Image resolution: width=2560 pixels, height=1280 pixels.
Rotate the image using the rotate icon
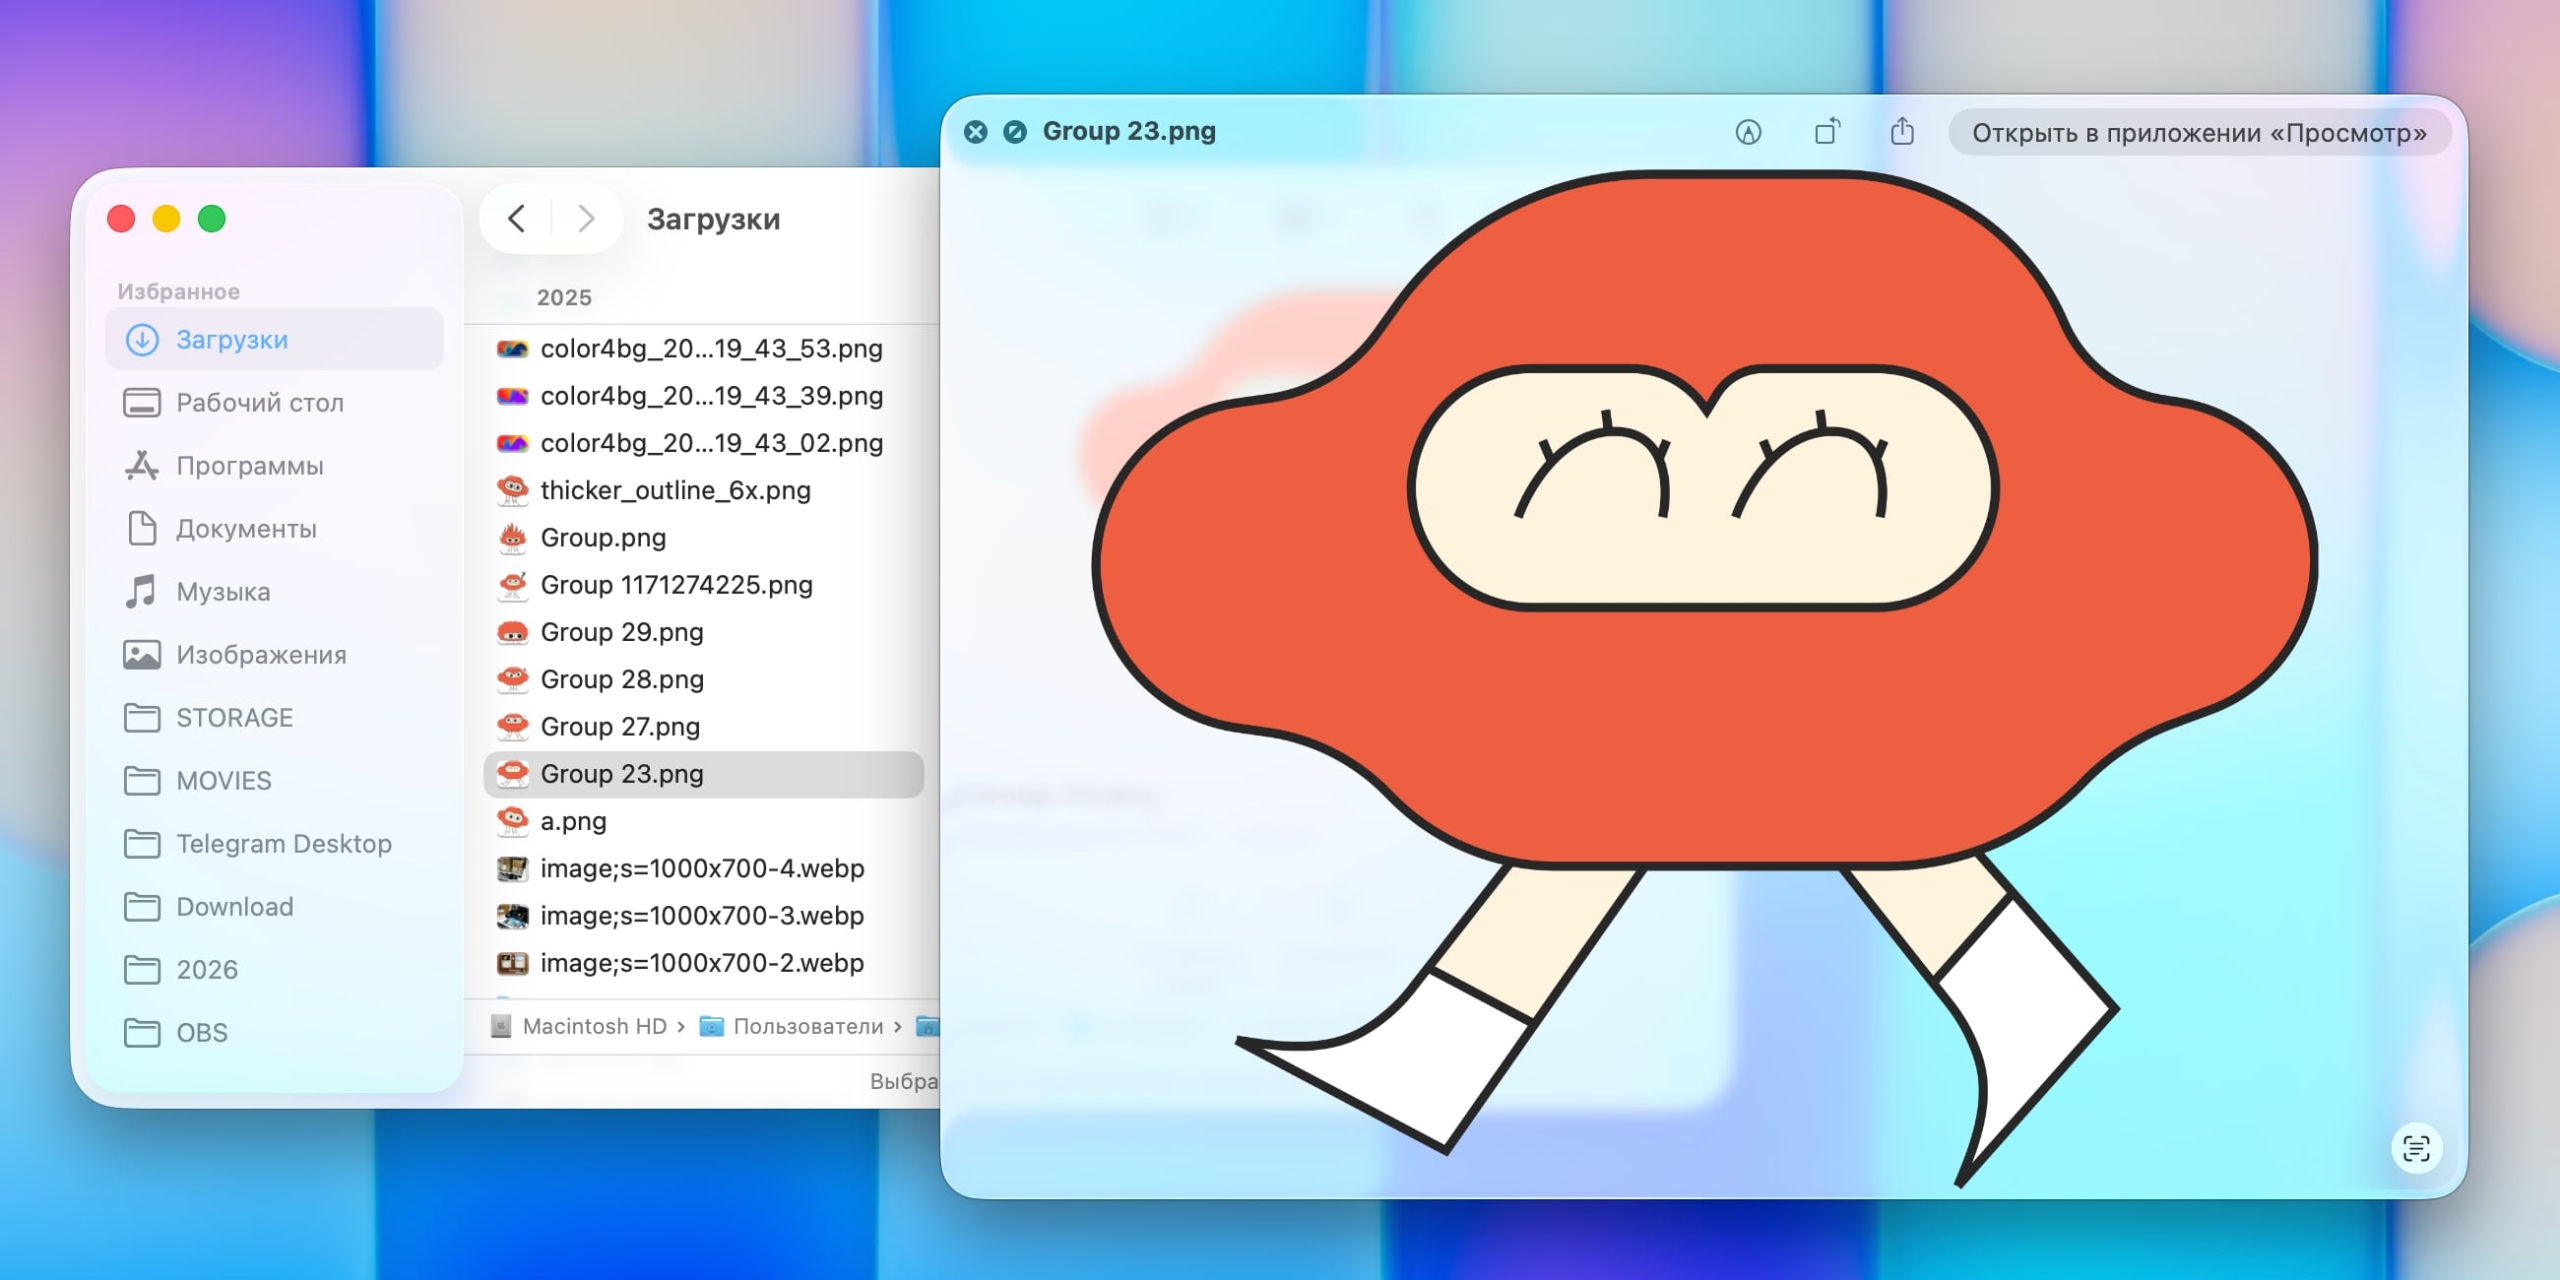[1827, 131]
